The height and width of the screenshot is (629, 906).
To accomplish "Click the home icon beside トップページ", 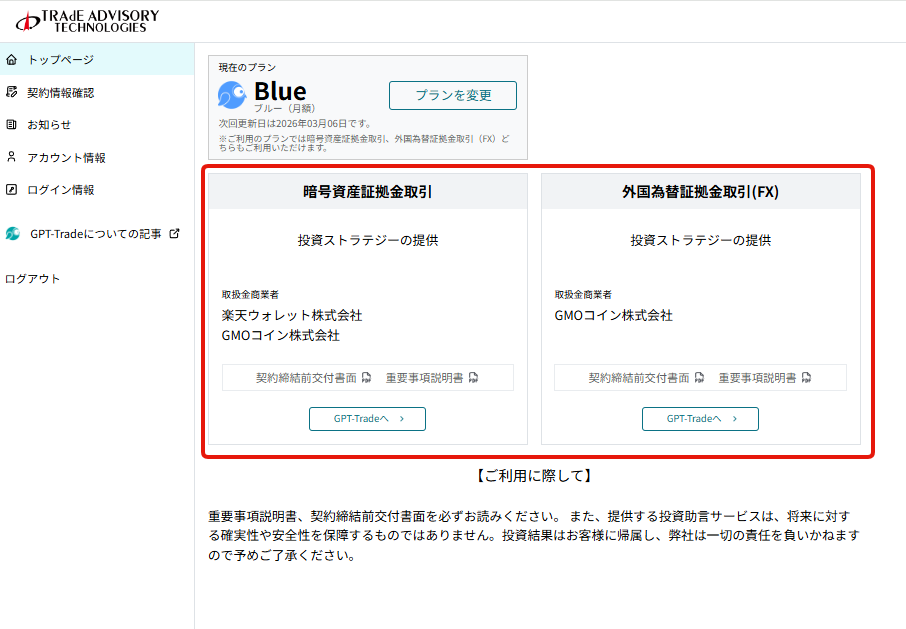I will click(12, 60).
